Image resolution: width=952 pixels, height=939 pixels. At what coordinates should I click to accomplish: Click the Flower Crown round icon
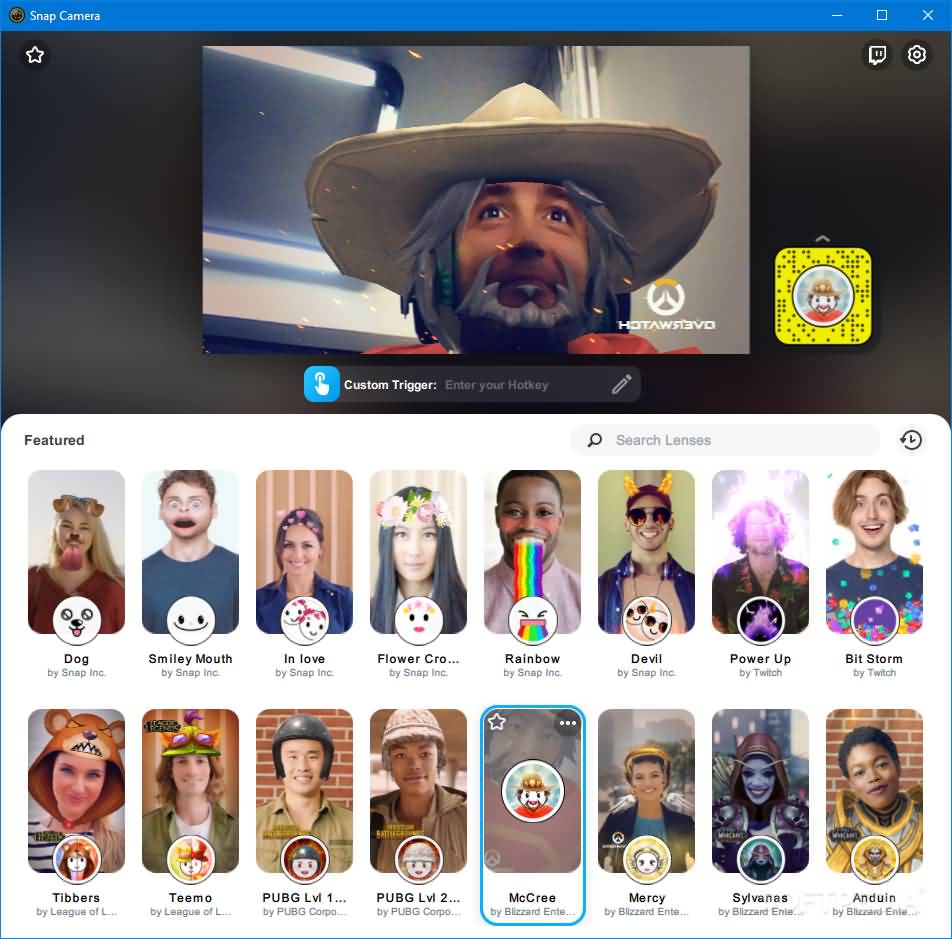click(418, 620)
